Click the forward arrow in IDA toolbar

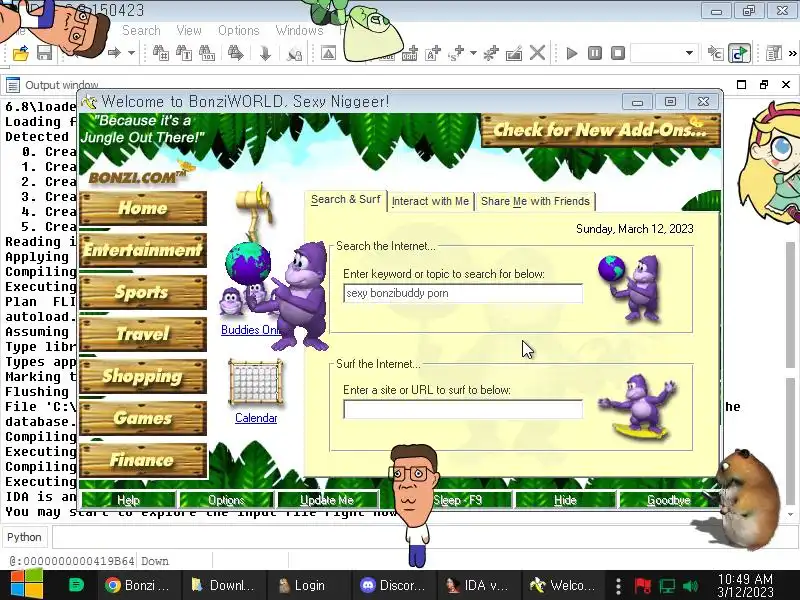click(x=114, y=53)
